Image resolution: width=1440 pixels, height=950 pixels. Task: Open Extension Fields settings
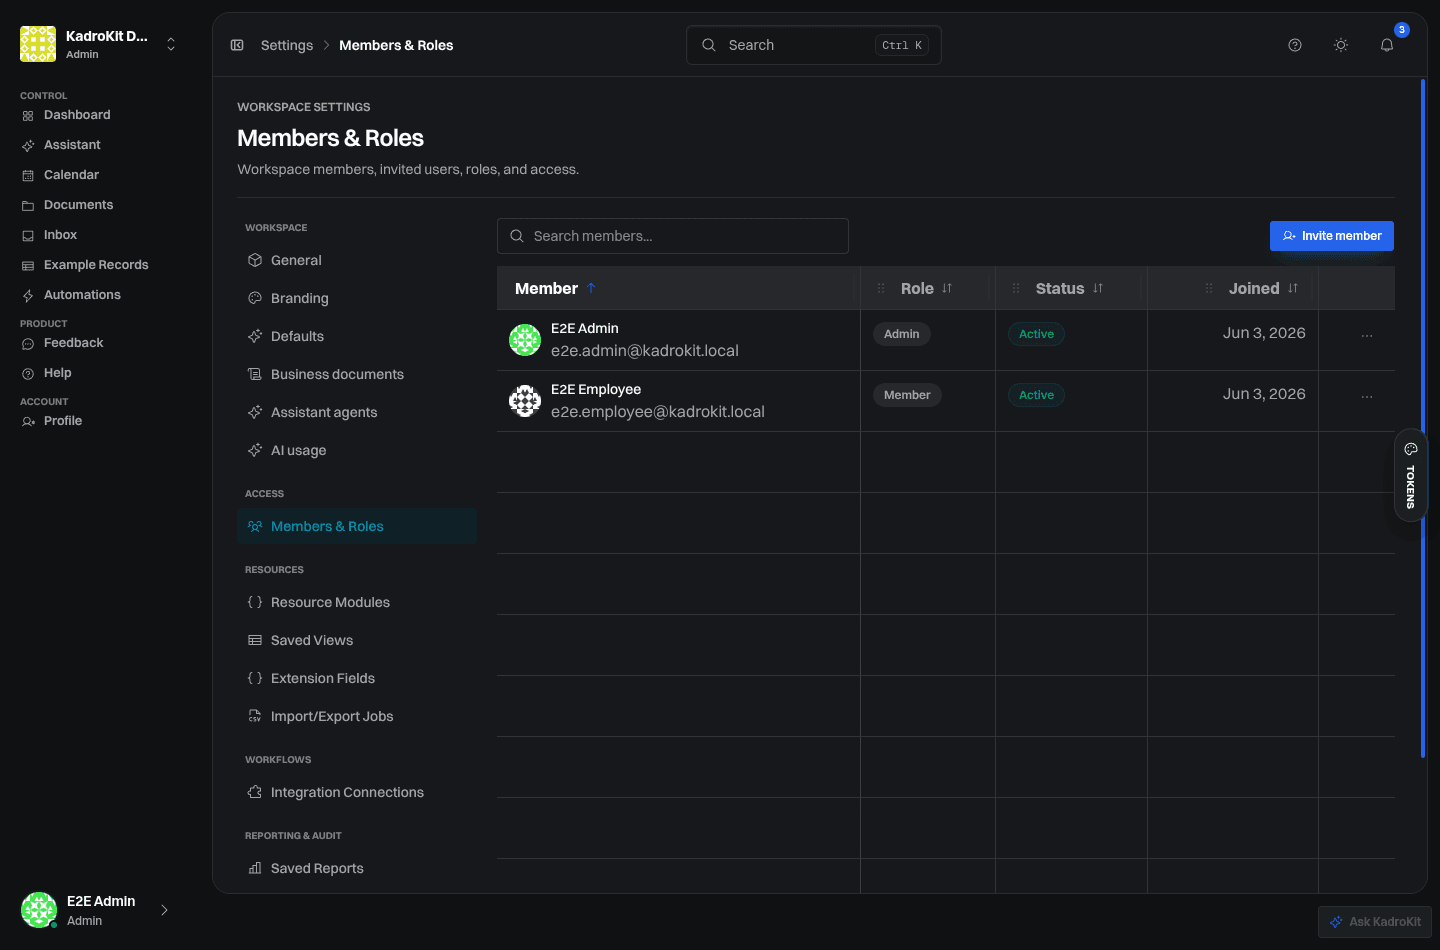tap(357, 678)
